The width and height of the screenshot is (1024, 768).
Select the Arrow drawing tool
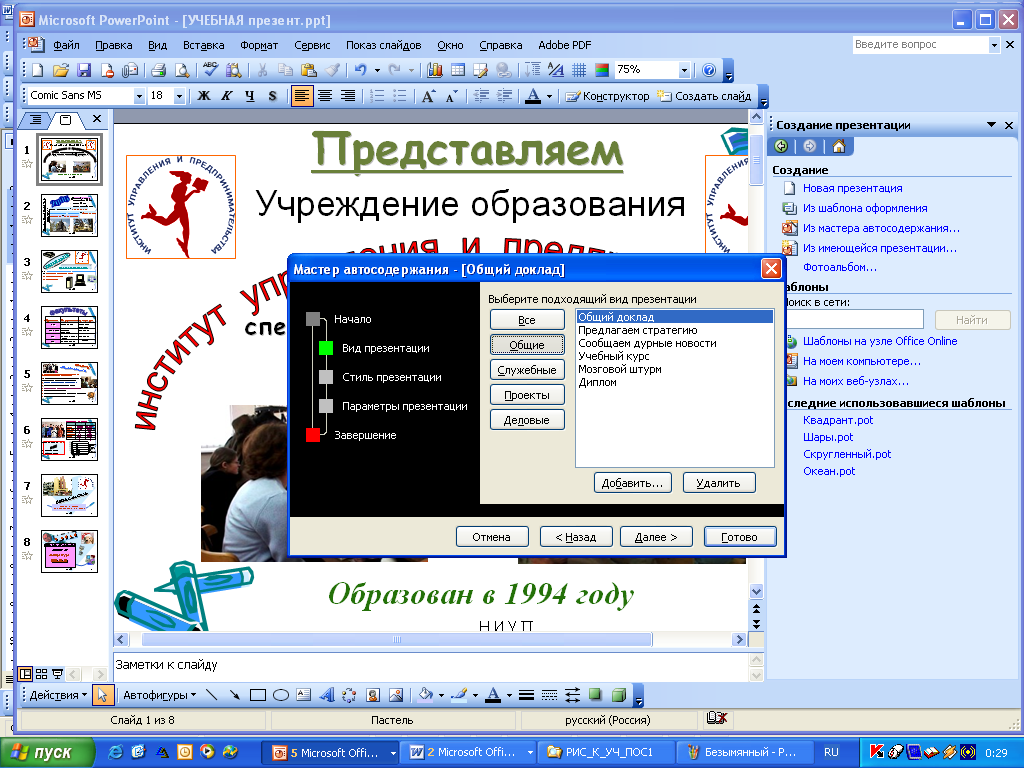tap(234, 695)
